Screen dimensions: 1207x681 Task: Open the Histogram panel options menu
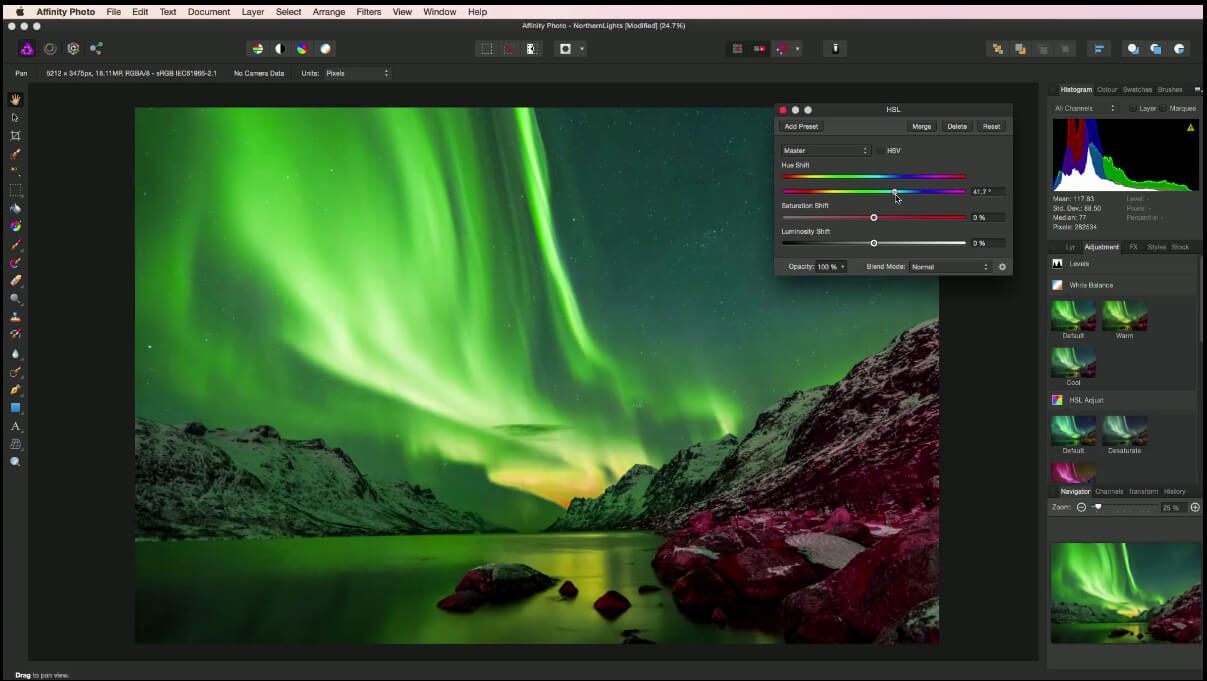tap(1198, 89)
